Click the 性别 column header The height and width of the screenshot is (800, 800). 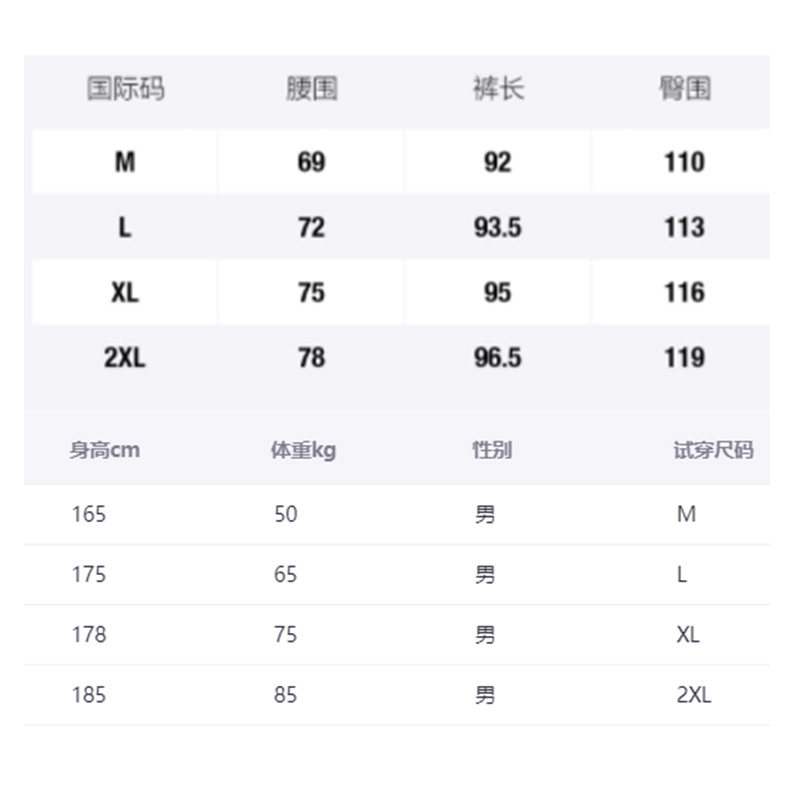(x=491, y=450)
